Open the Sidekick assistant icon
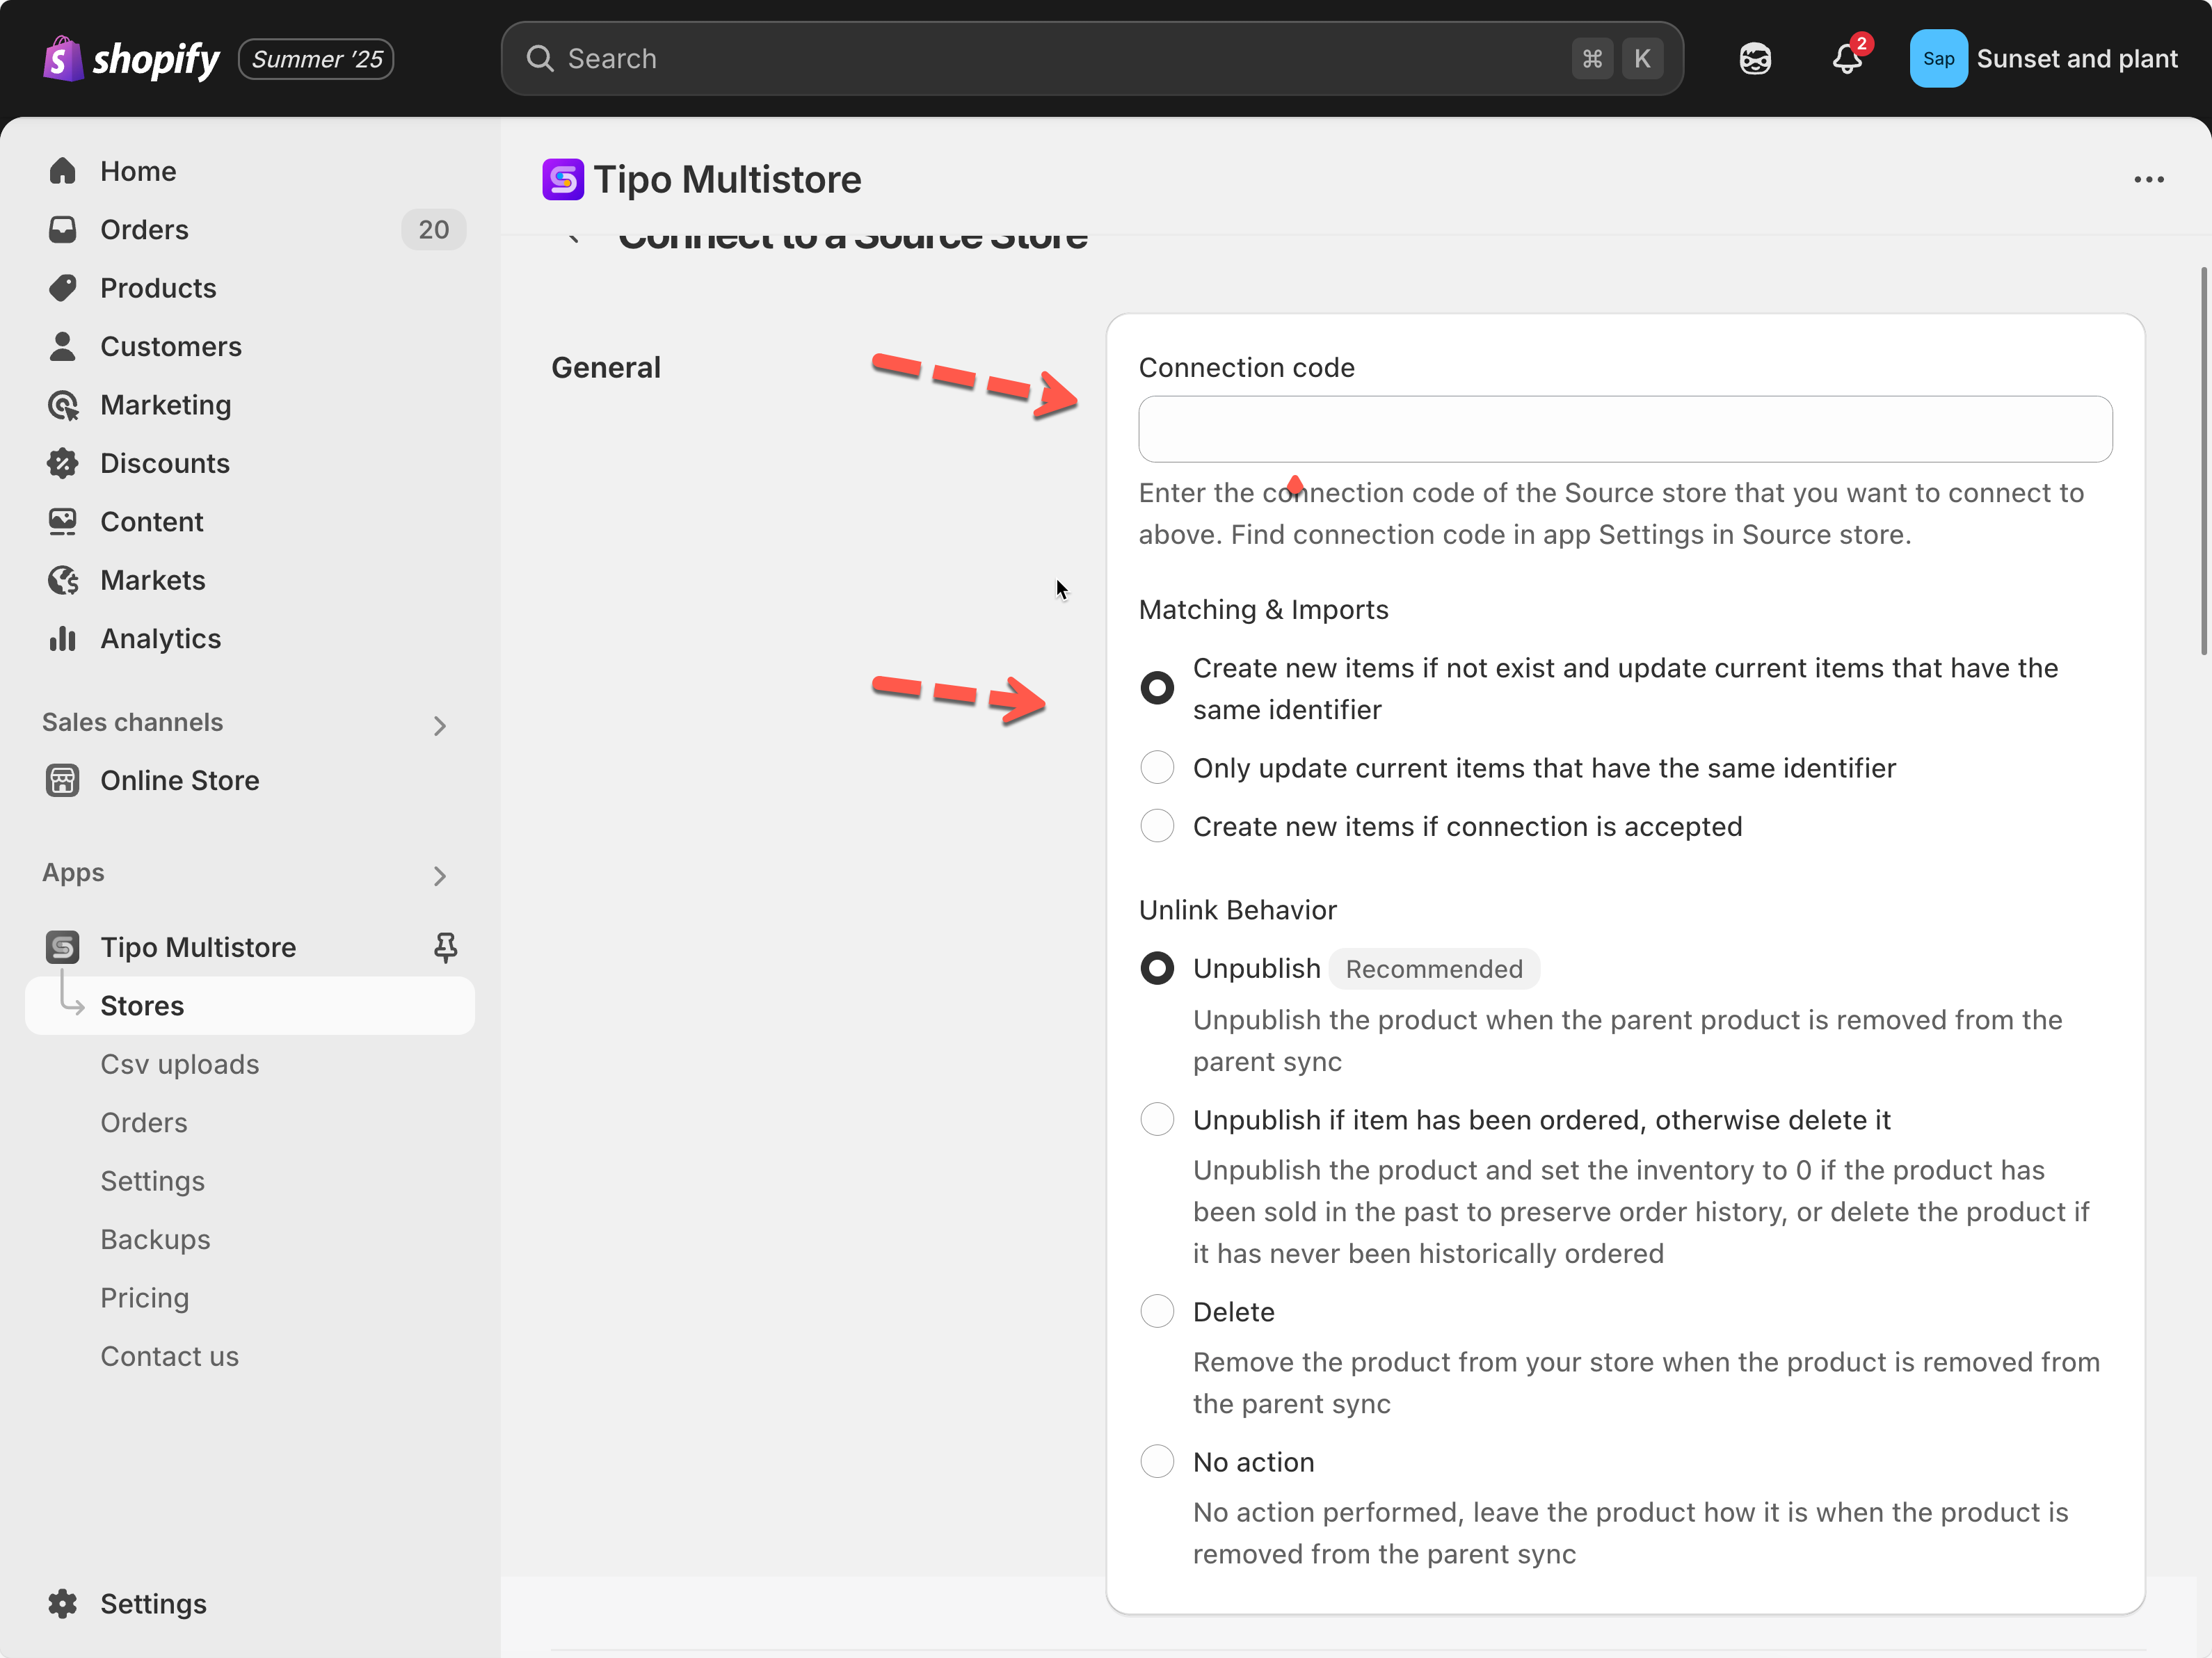 click(1754, 59)
